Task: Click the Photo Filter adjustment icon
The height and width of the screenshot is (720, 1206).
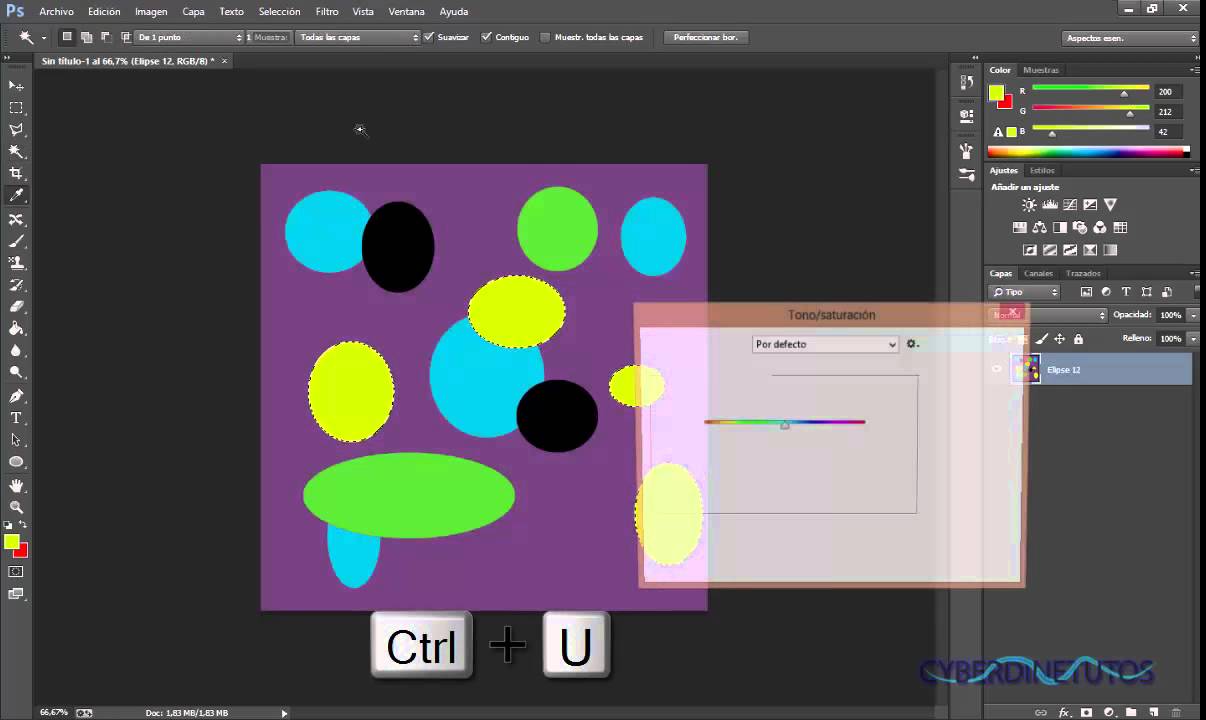Action: point(1079,227)
